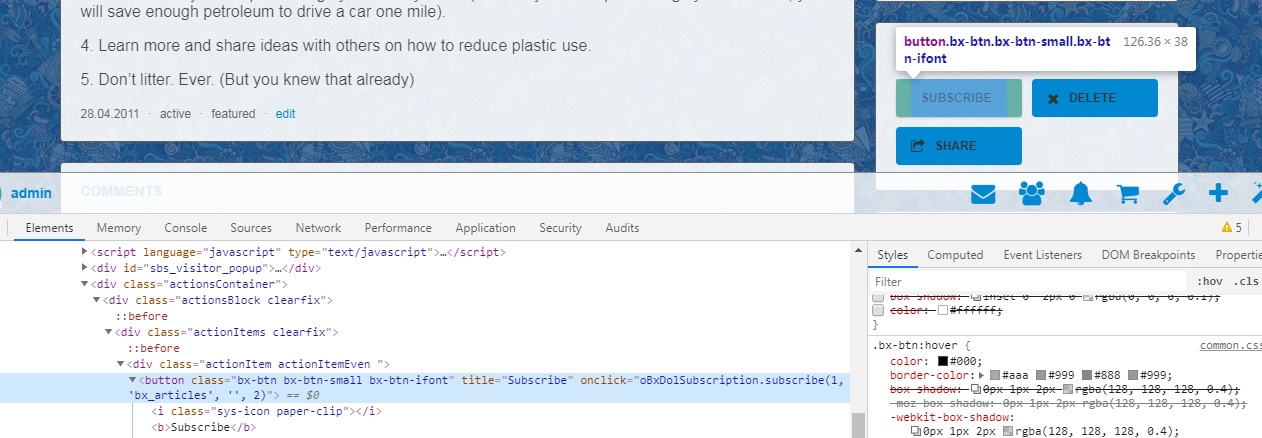Open the mail envelope icon

[x=984, y=194]
